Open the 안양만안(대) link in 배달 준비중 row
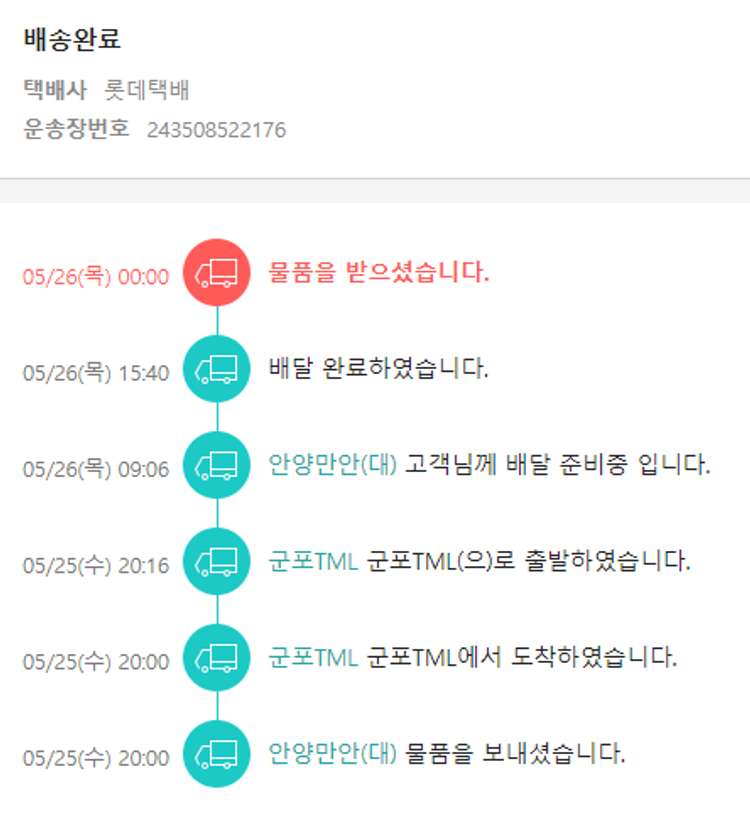The width and height of the screenshot is (750, 813). click(x=333, y=465)
